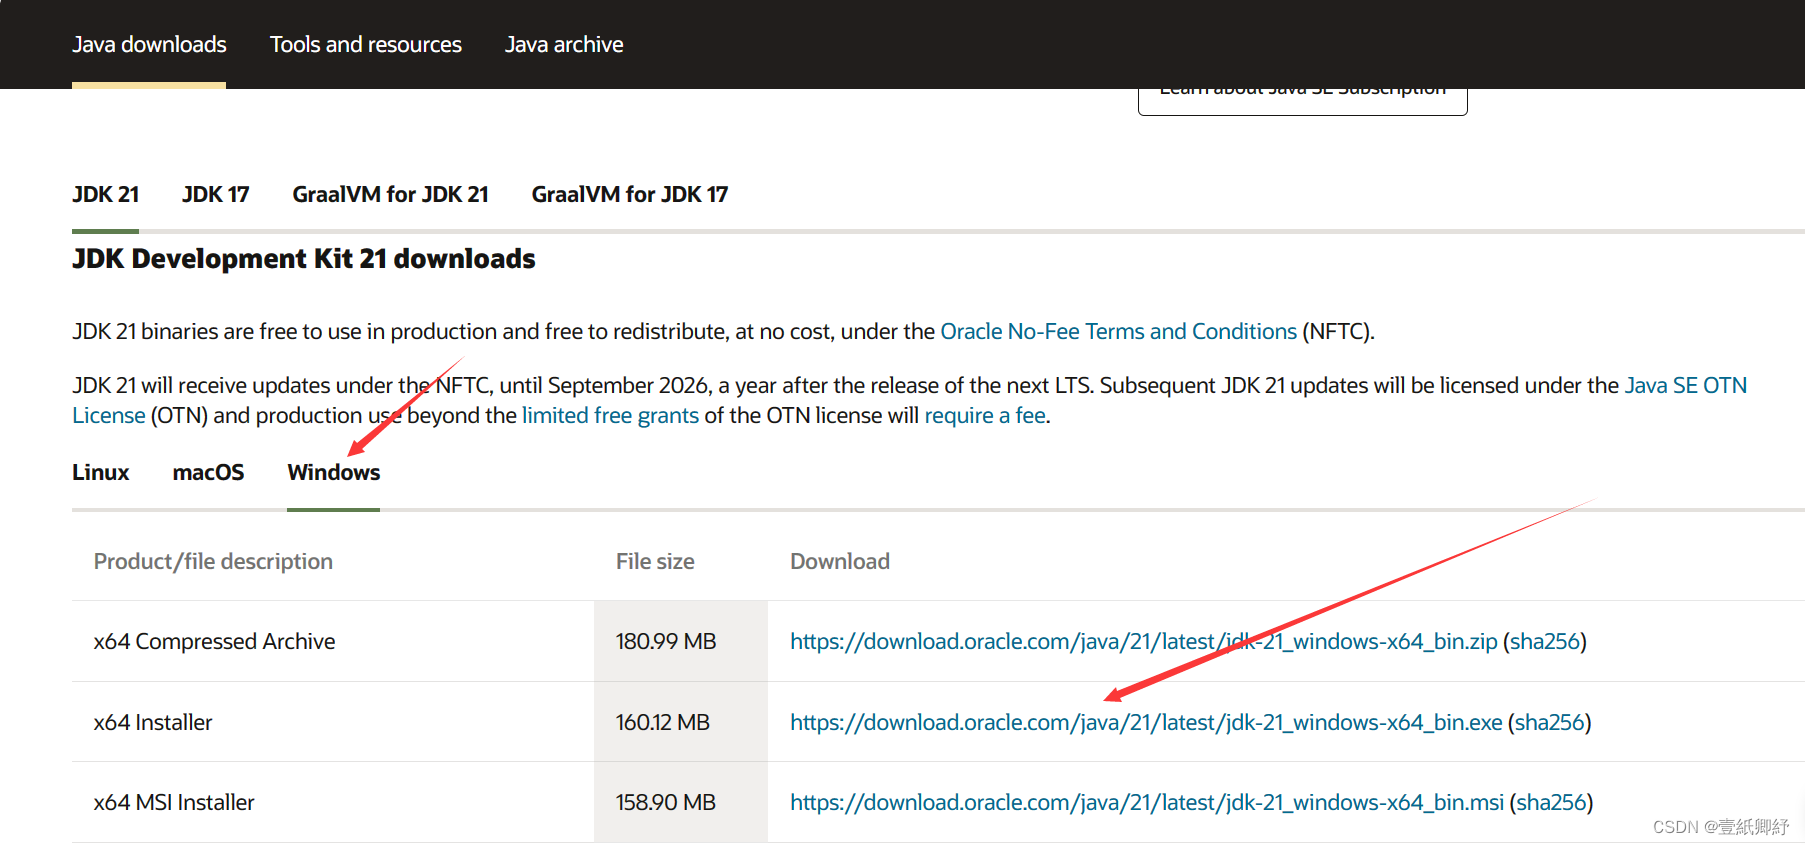The image size is (1805, 845).
Task: Open the Java SE OTN License link
Action: [x=1685, y=385]
